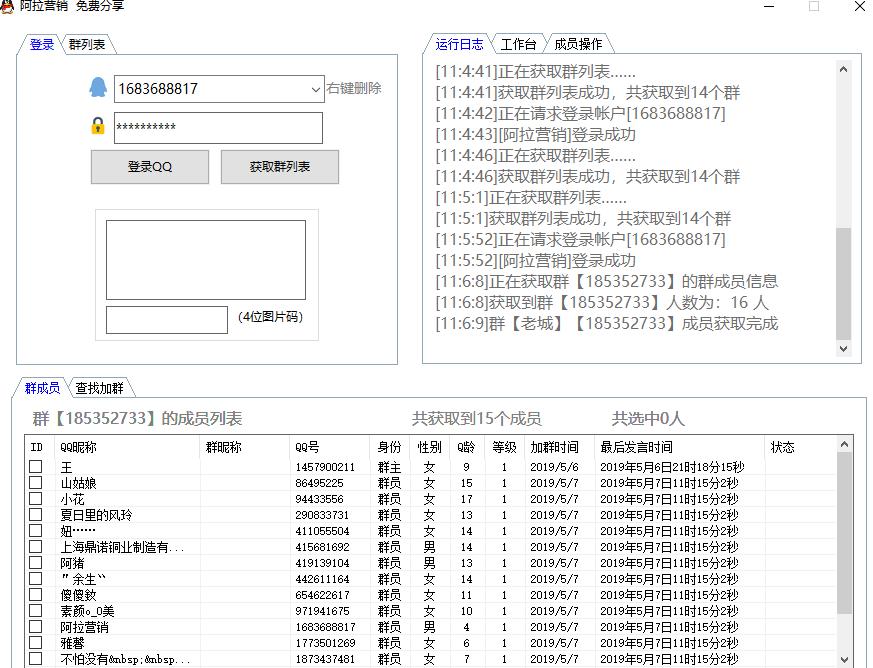Tick the checkbox for 阿拉营销 member row
The height and width of the screenshot is (668, 873).
[36, 627]
